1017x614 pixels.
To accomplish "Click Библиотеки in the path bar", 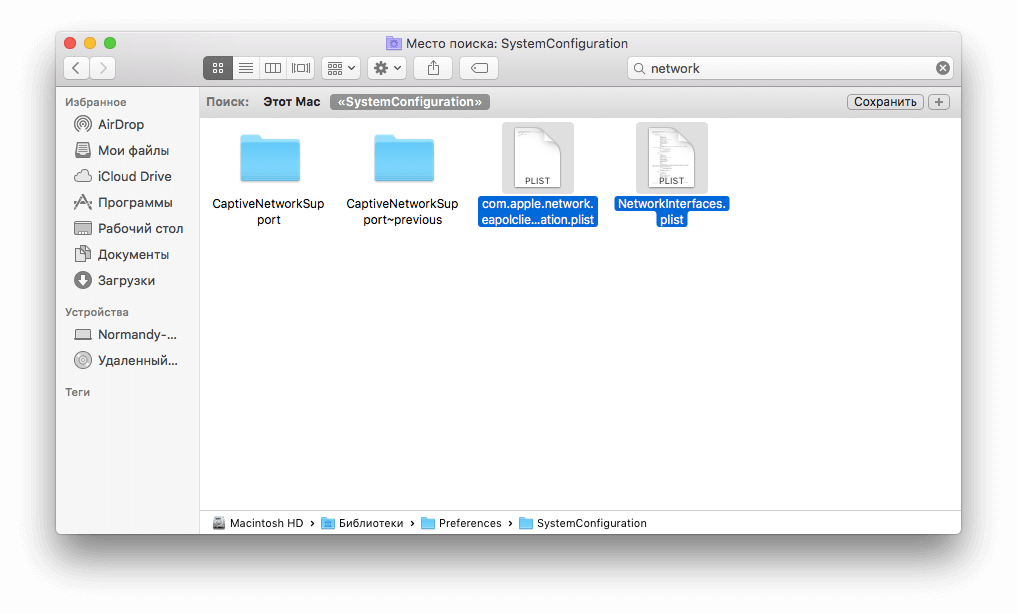I will pos(363,523).
